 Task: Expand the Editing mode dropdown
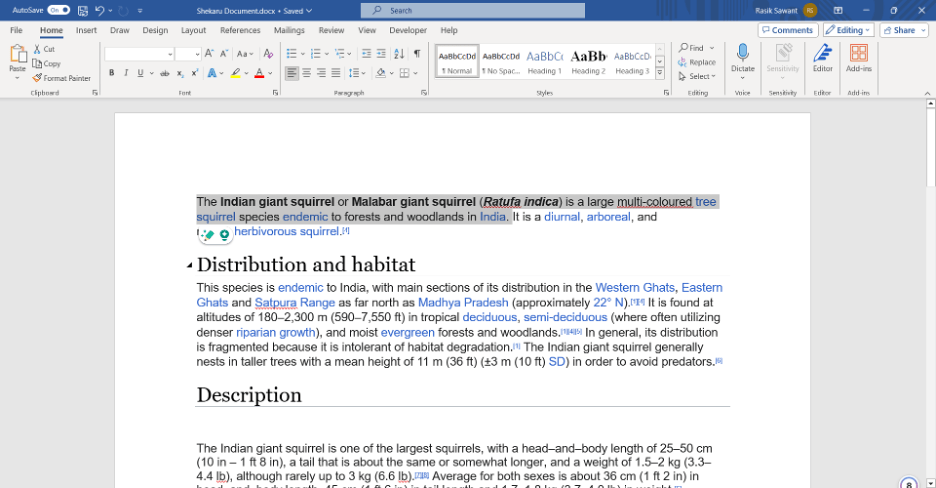pyautogui.click(x=848, y=30)
